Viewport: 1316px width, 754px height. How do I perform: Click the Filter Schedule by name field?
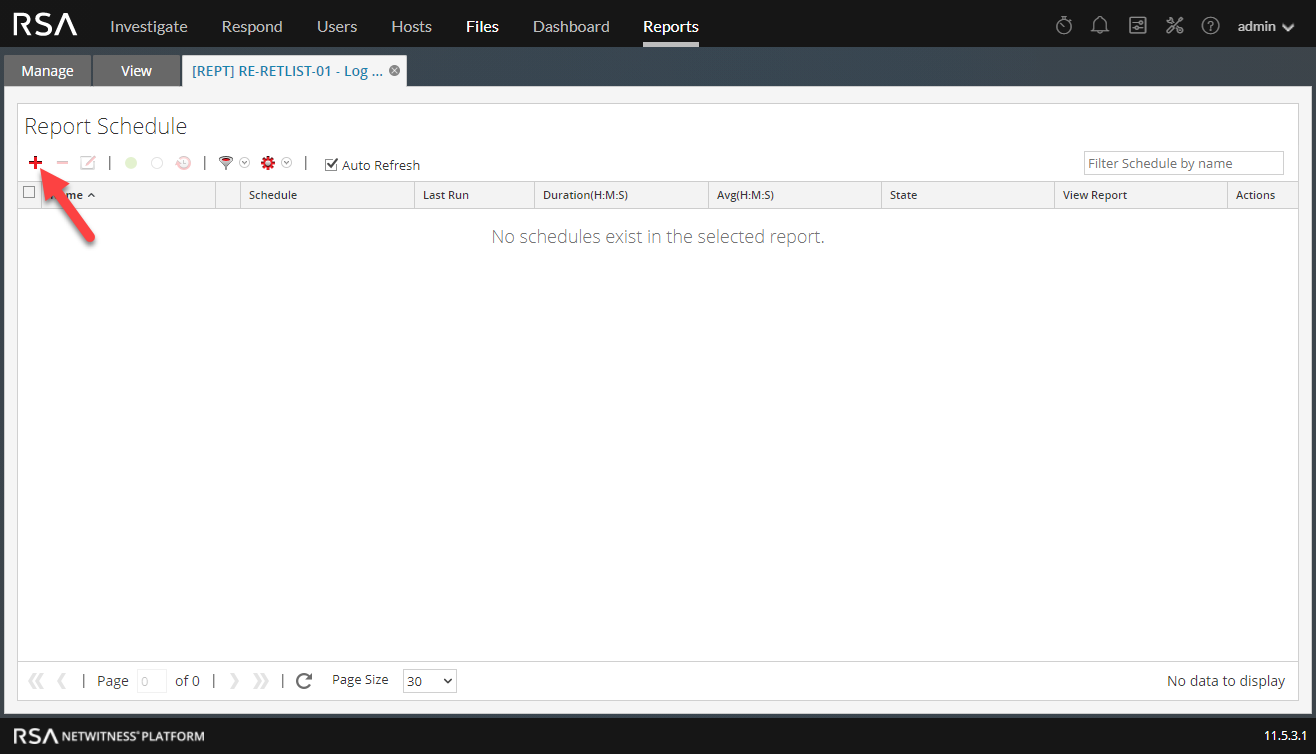[x=1183, y=163]
